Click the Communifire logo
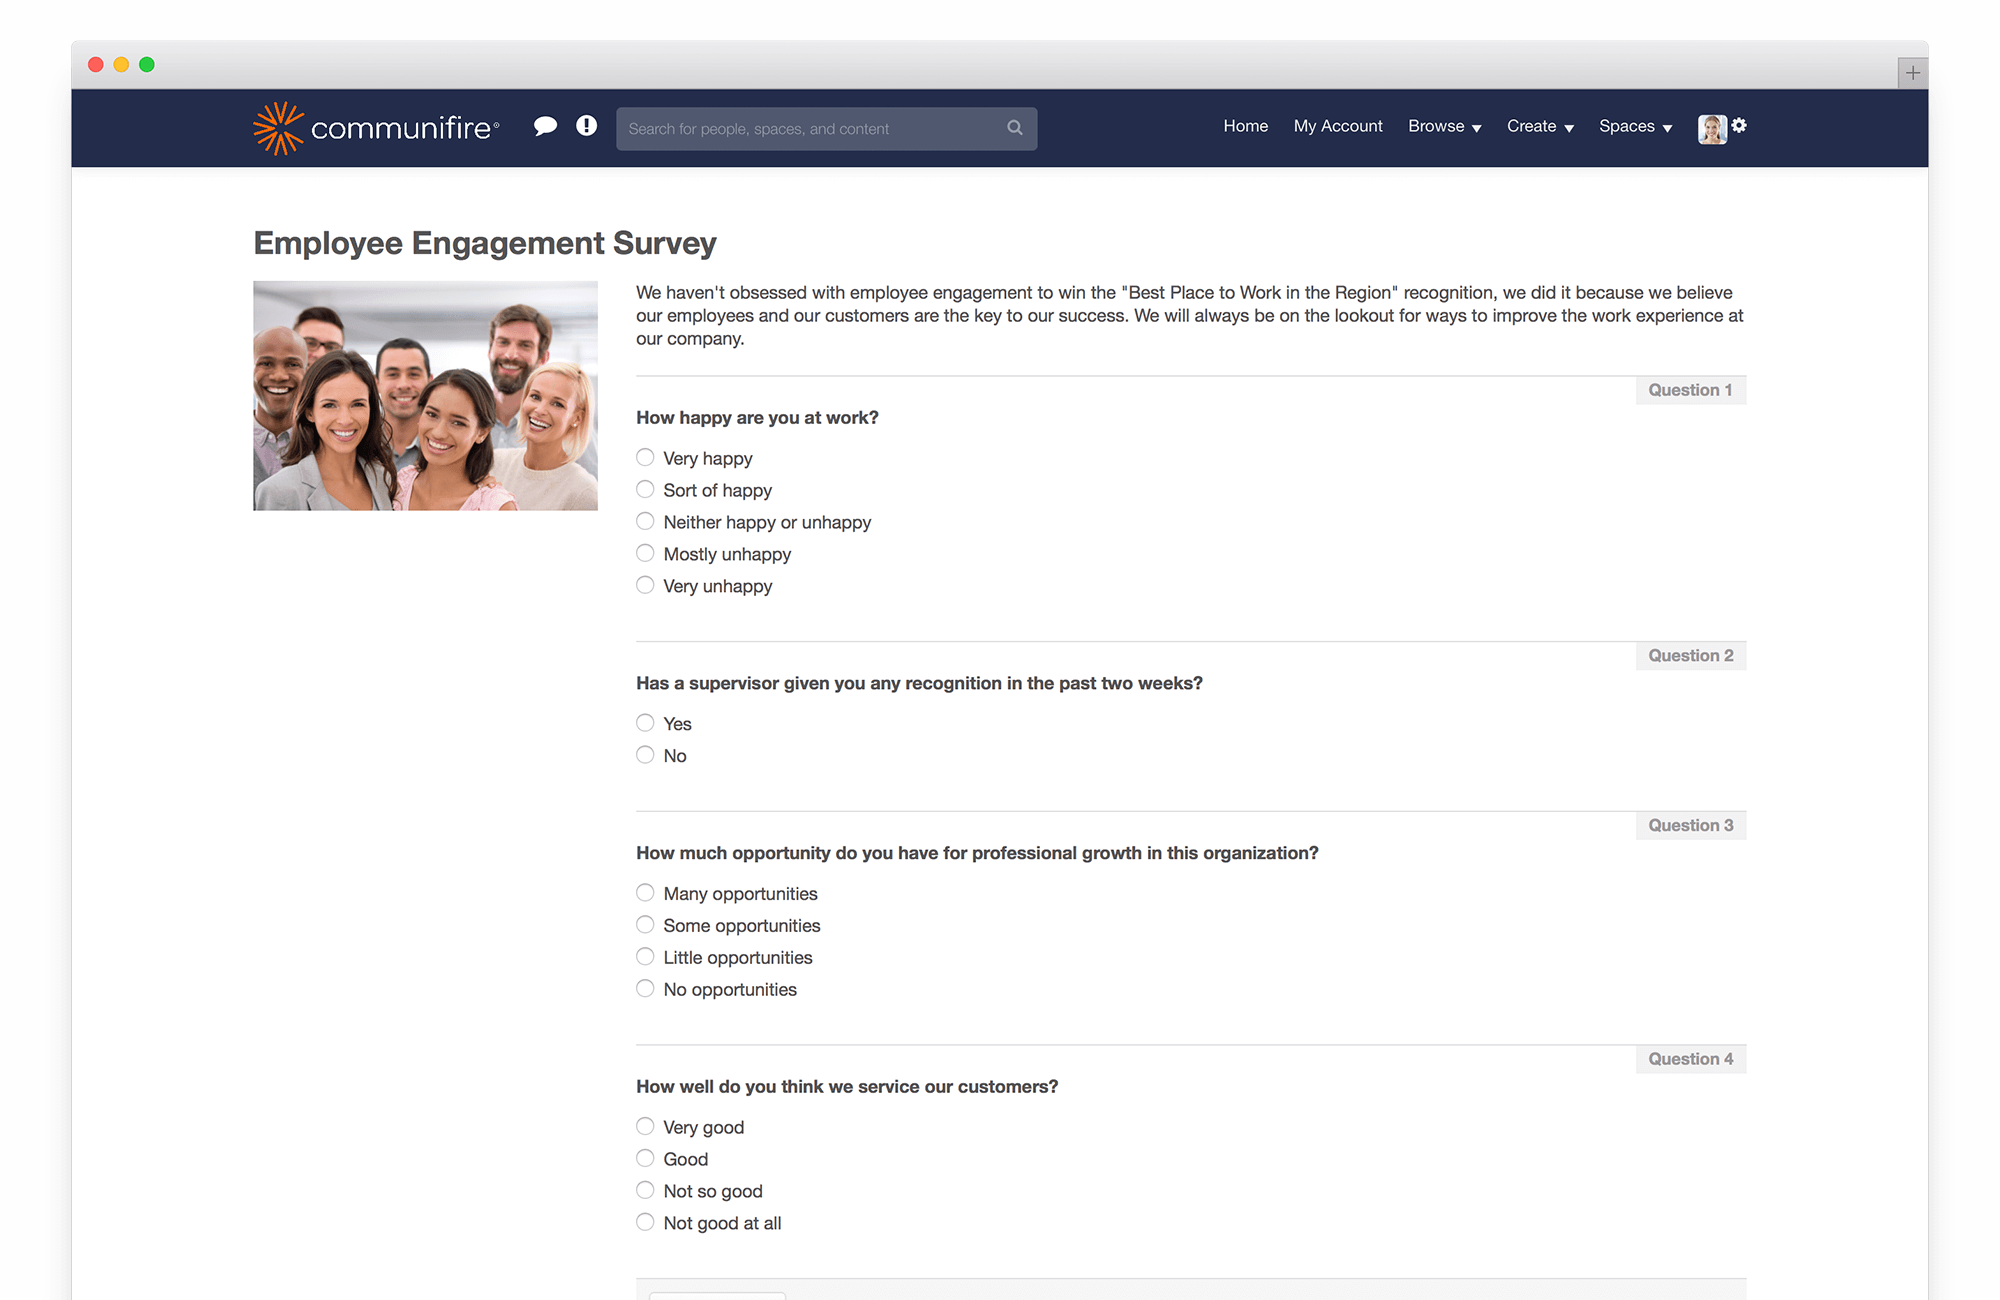Image resolution: width=2000 pixels, height=1300 pixels. 375,127
